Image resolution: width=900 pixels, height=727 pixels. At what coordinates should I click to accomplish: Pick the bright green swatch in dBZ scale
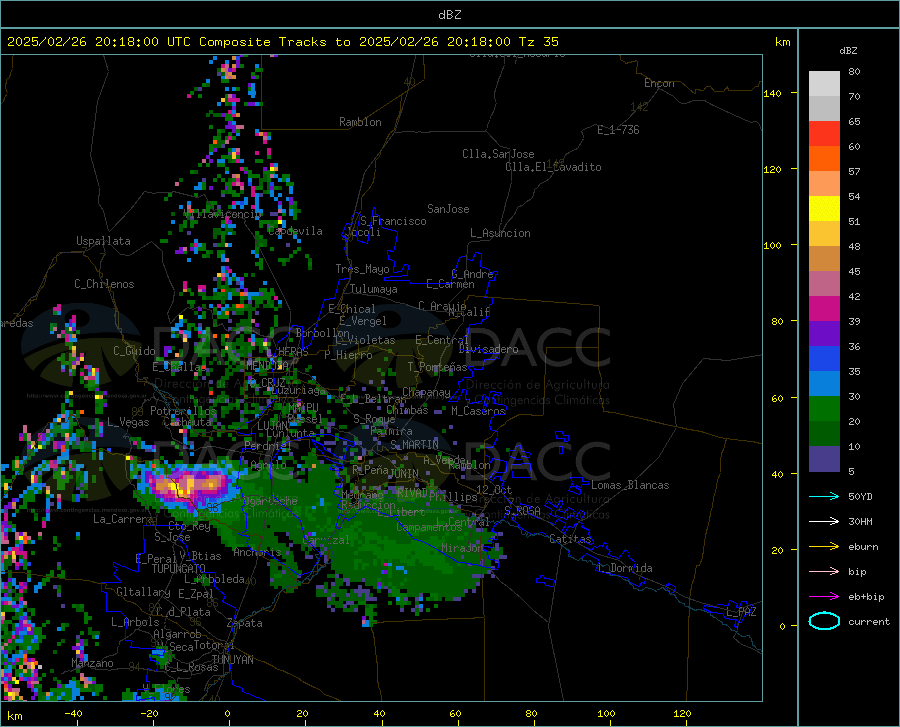click(824, 409)
